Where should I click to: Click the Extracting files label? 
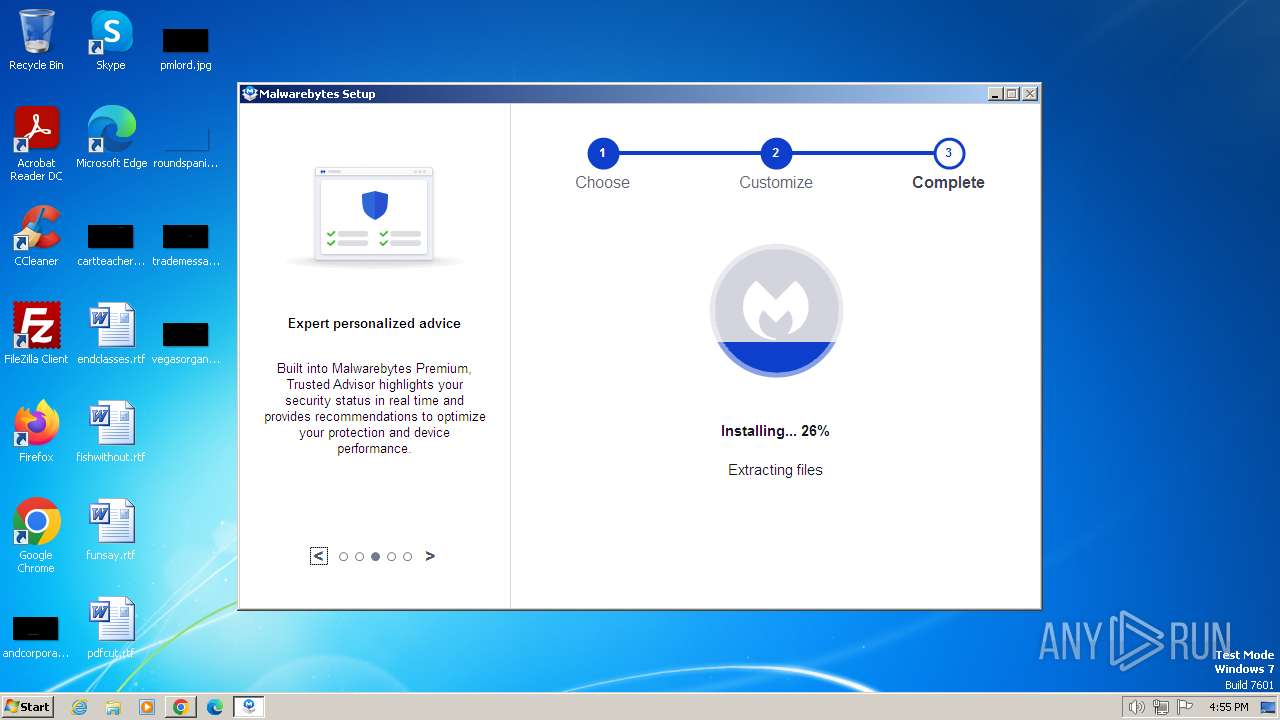coord(775,470)
